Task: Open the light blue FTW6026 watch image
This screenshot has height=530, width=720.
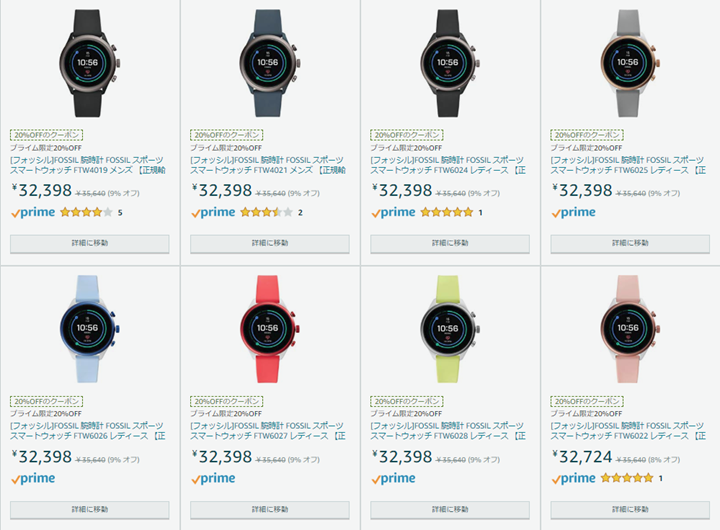Action: click(x=89, y=329)
